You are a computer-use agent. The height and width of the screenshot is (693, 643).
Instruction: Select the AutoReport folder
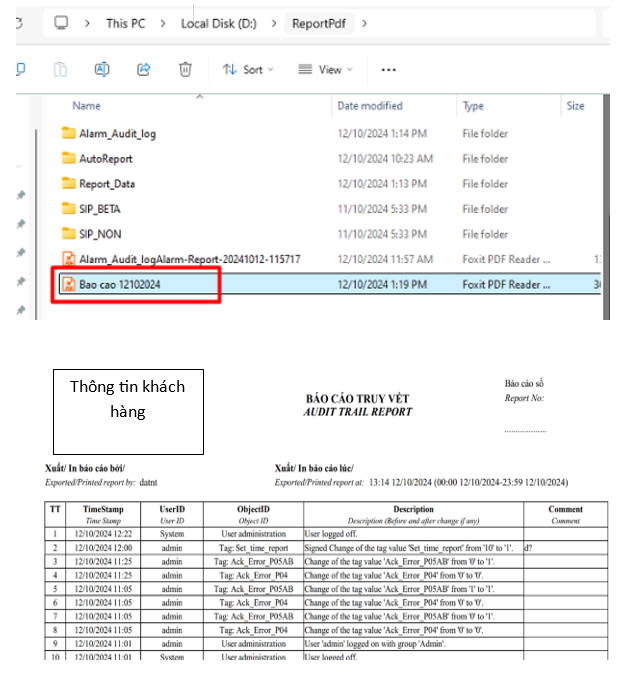coord(105,159)
